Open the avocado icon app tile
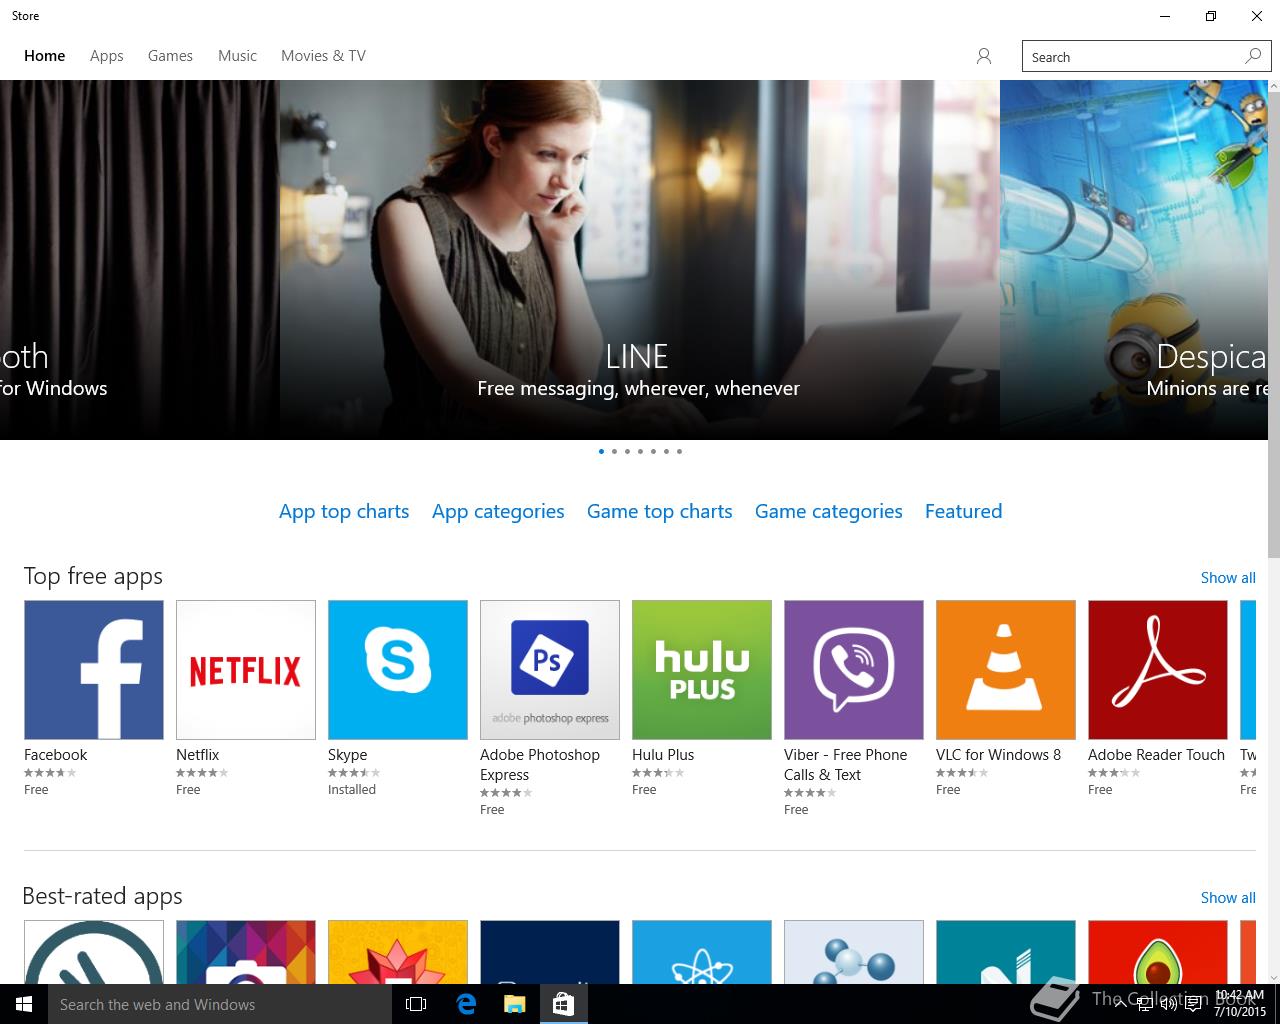The width and height of the screenshot is (1280, 1024). 1158,952
